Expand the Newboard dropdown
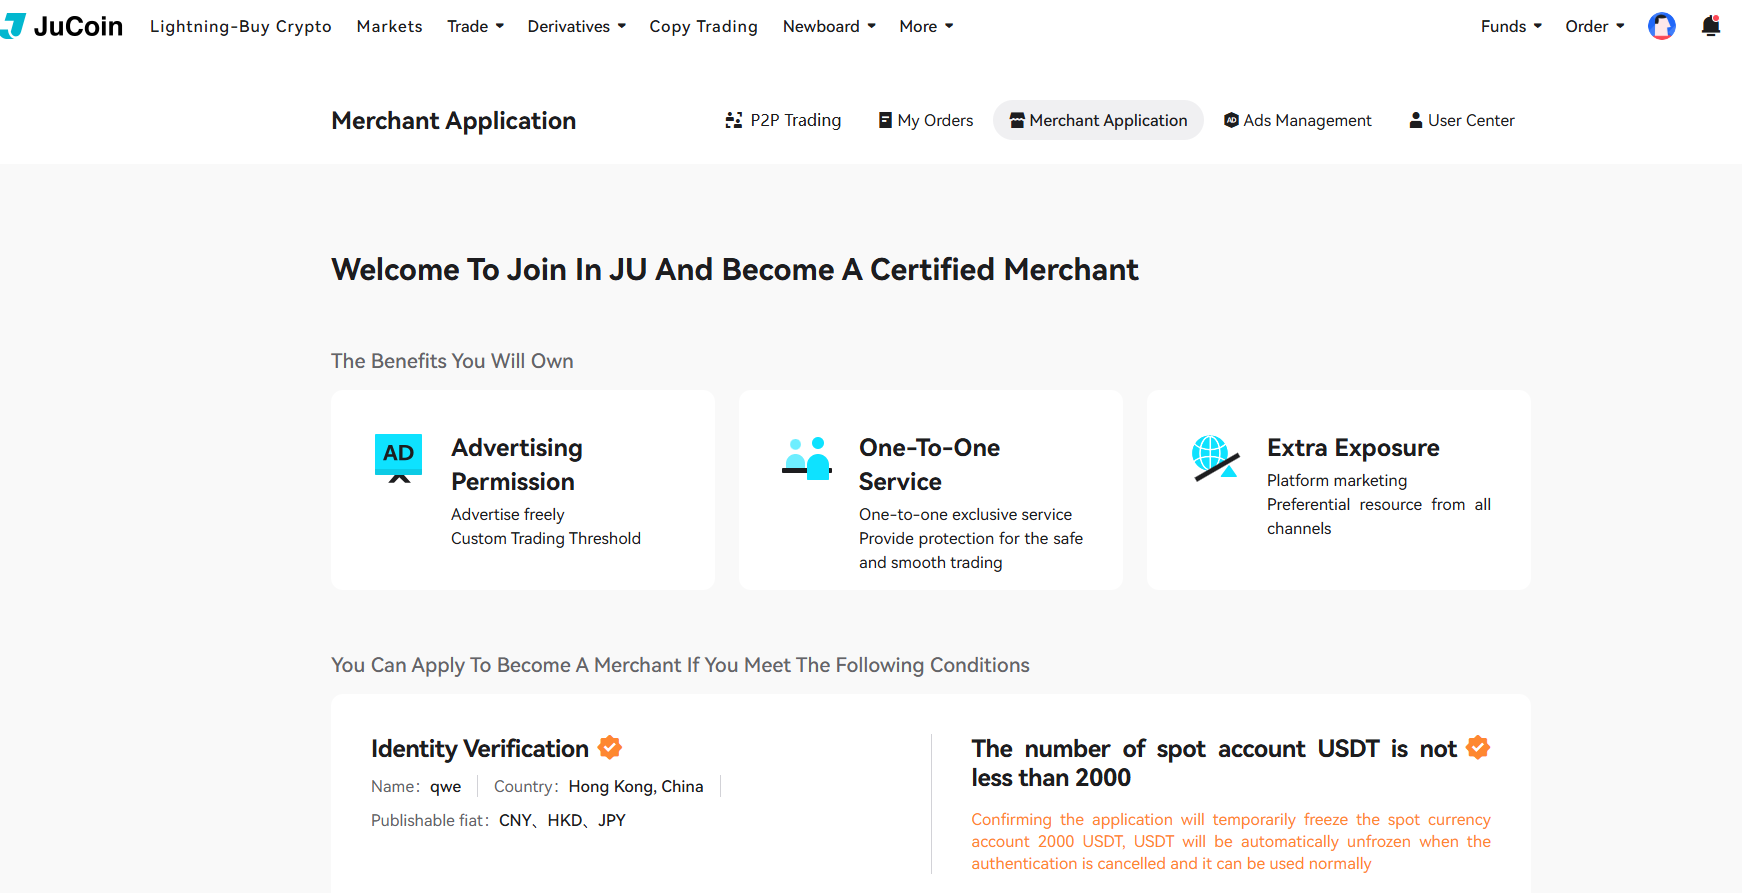 click(829, 26)
